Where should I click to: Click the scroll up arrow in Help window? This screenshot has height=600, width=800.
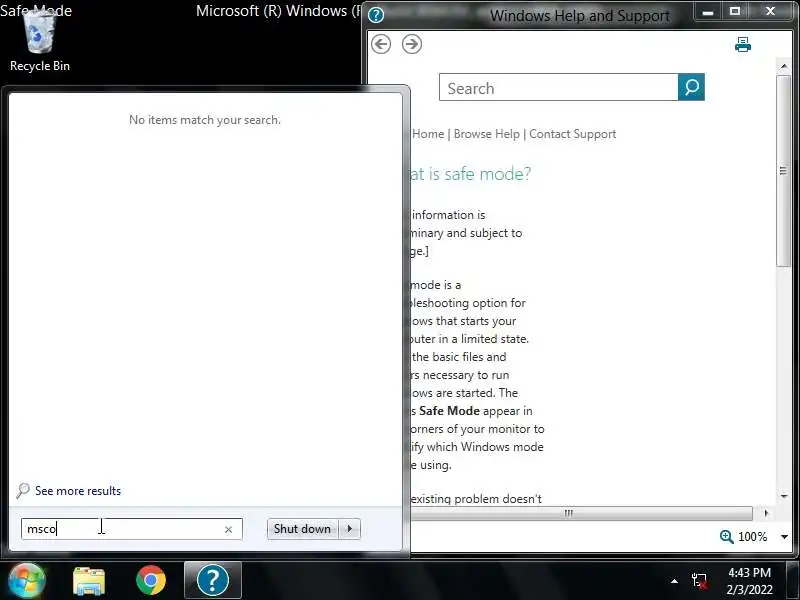(784, 66)
